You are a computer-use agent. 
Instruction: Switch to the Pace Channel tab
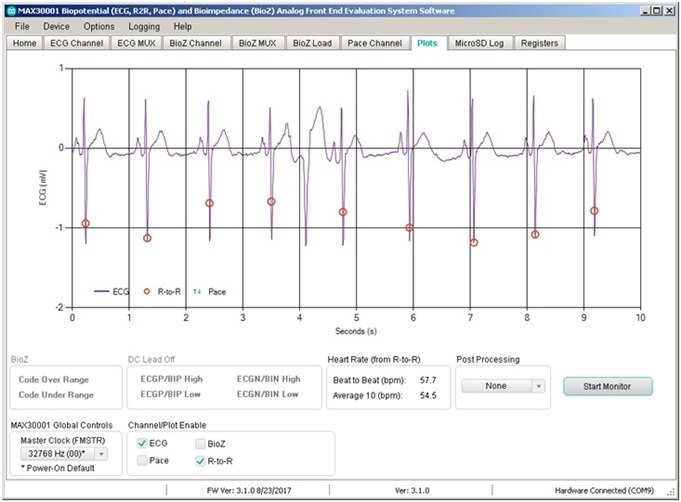[374, 43]
